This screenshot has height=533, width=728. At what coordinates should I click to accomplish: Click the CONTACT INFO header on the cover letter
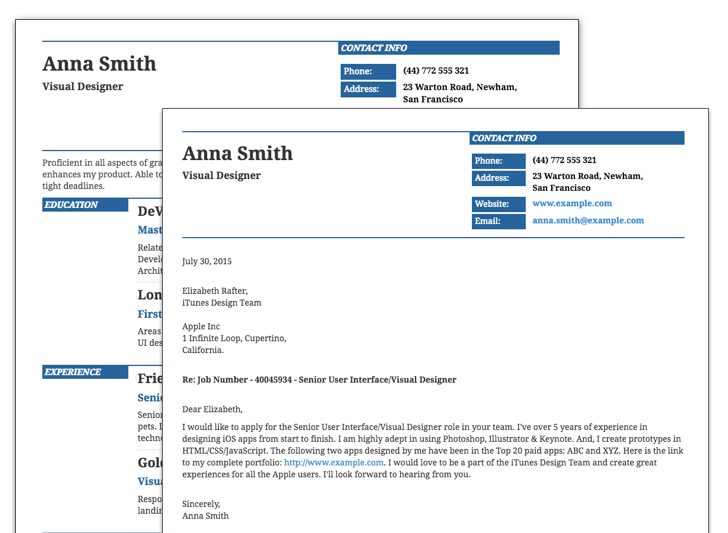click(x=577, y=138)
